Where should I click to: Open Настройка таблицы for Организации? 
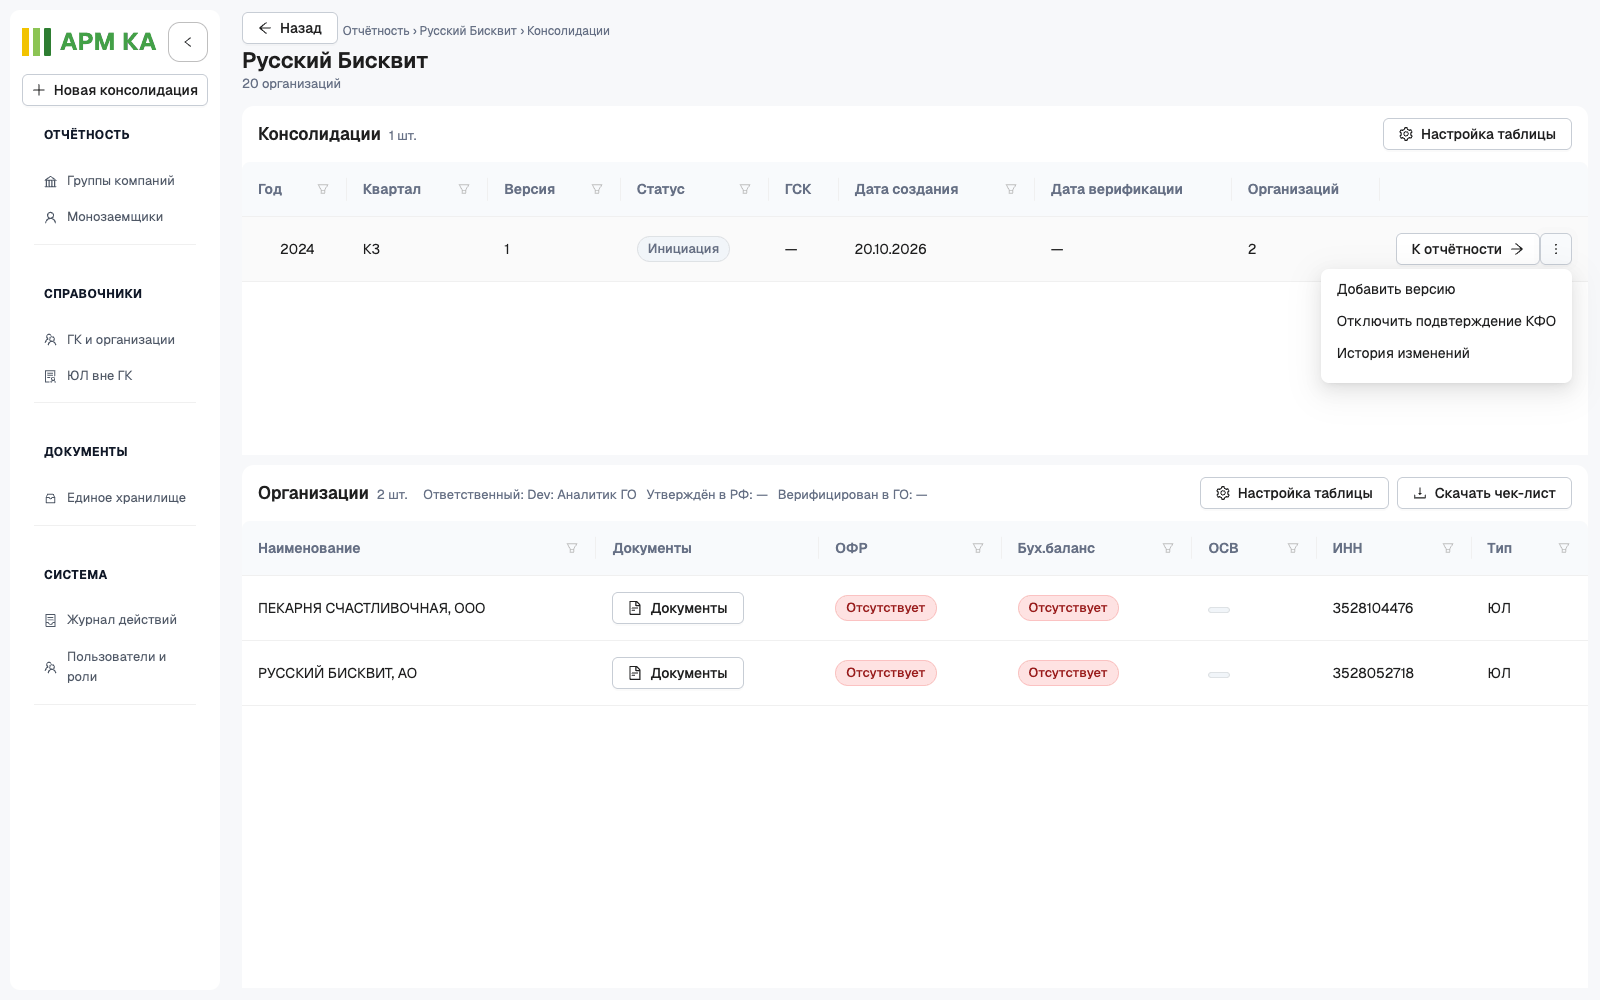1294,493
